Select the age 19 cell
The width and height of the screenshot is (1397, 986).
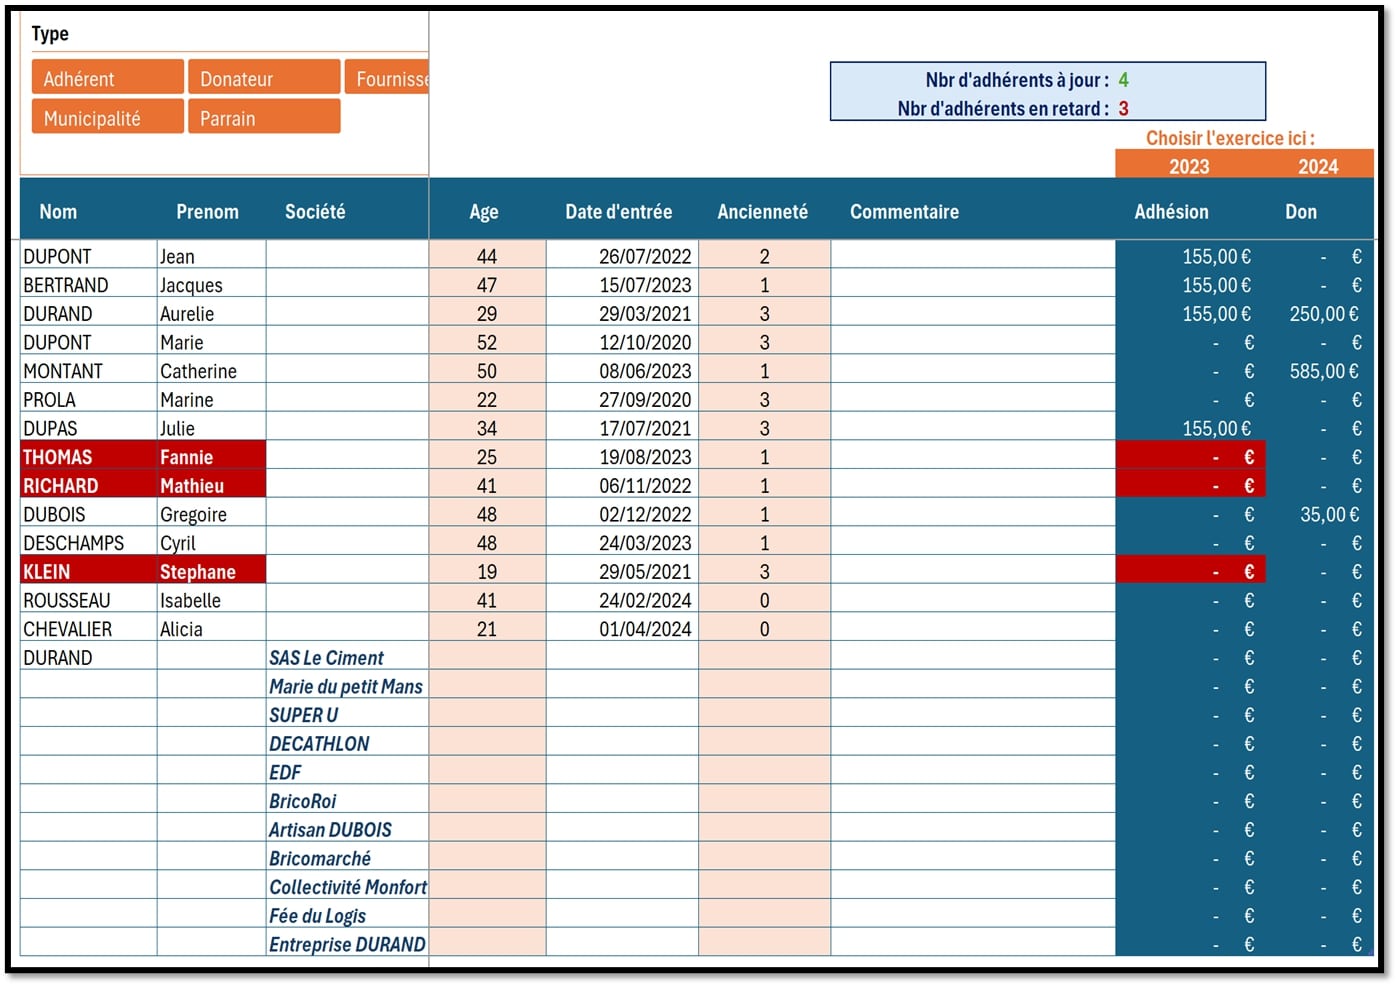pos(487,571)
